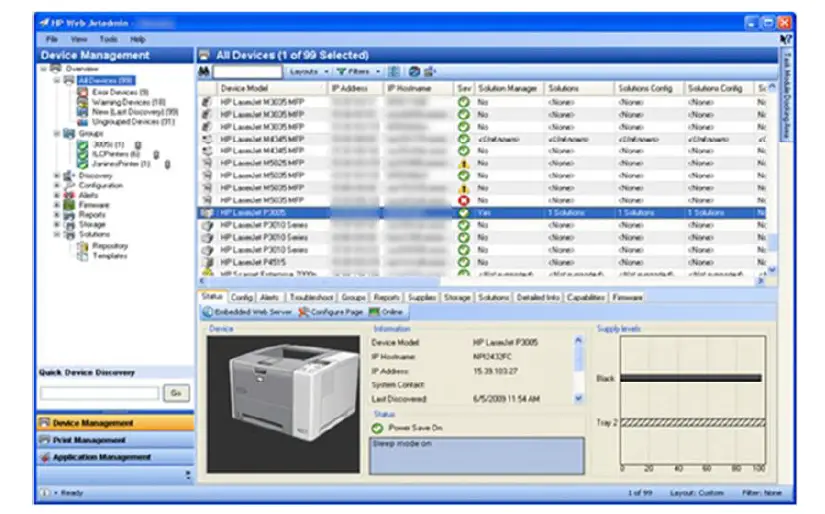
Task: Click the export devices toolbar icon
Action: [x=430, y=71]
